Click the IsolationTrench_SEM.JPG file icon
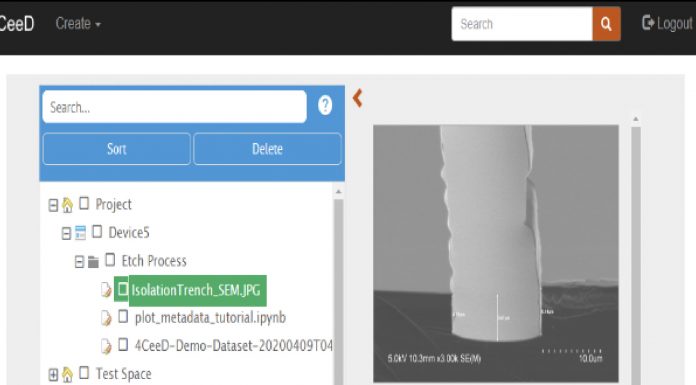Screen dimensions: 696x385 click(106, 290)
